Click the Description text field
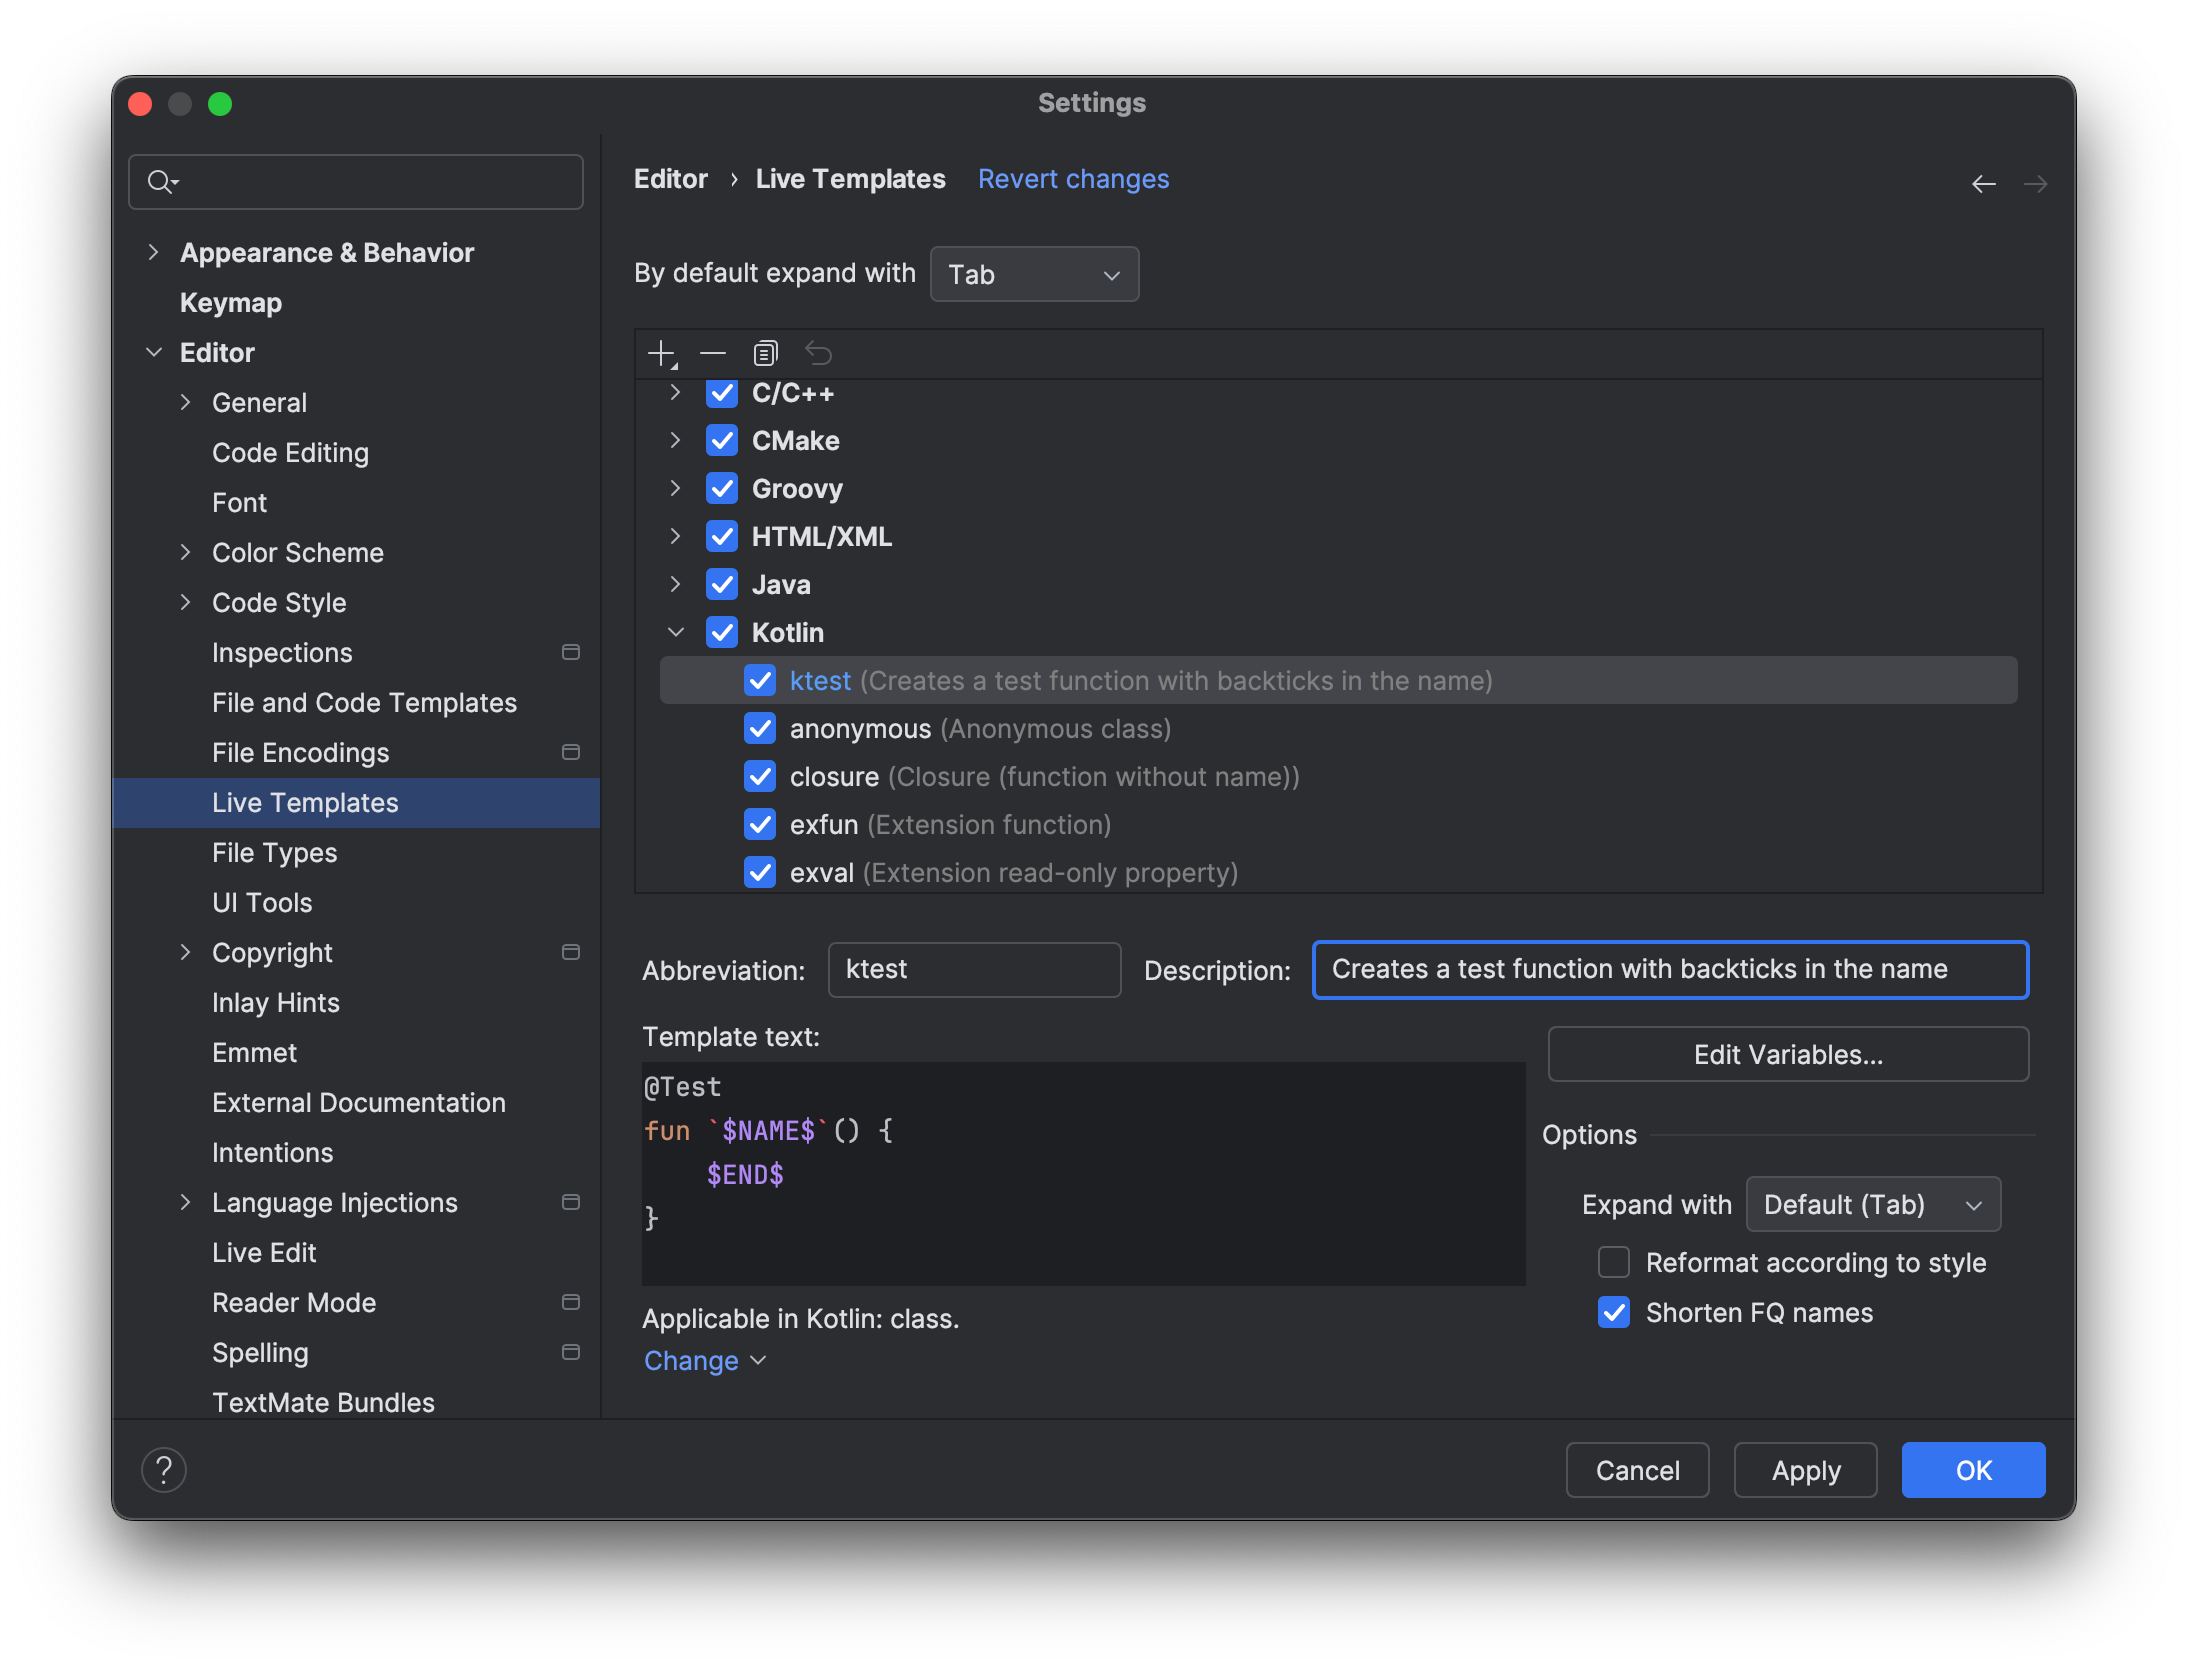This screenshot has width=2188, height=1668. pyautogui.click(x=1670, y=970)
